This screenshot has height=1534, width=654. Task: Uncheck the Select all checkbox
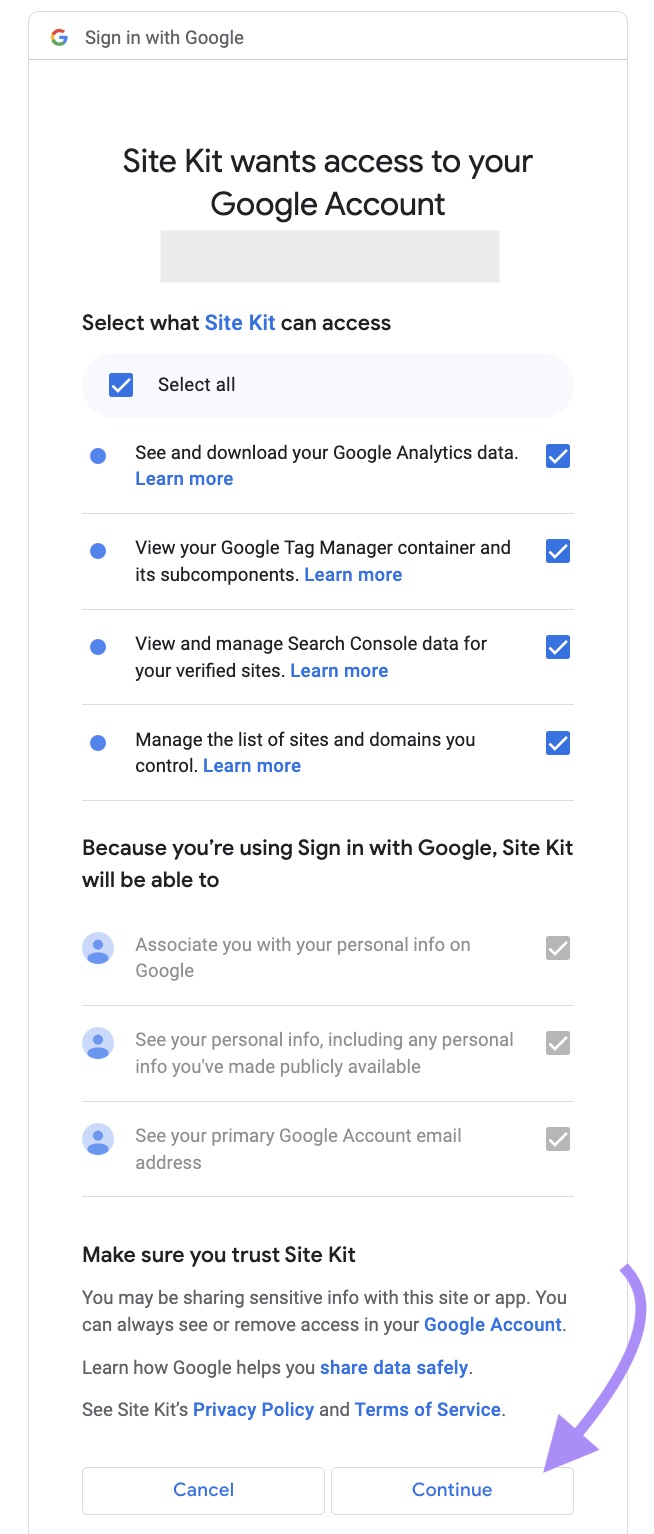click(119, 384)
